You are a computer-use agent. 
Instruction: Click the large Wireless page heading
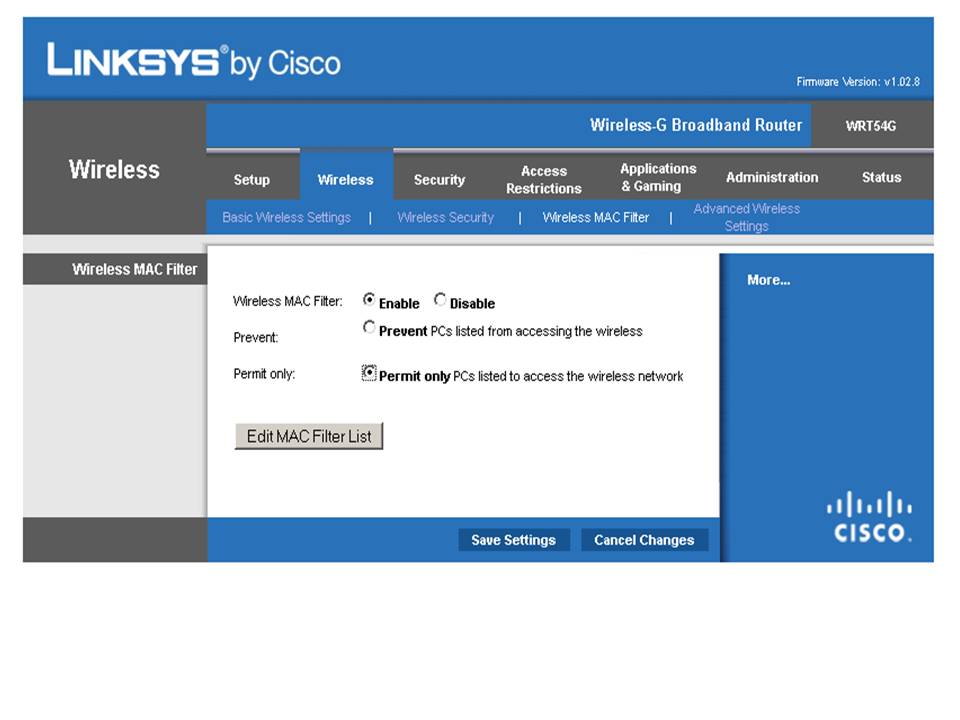pos(114,170)
